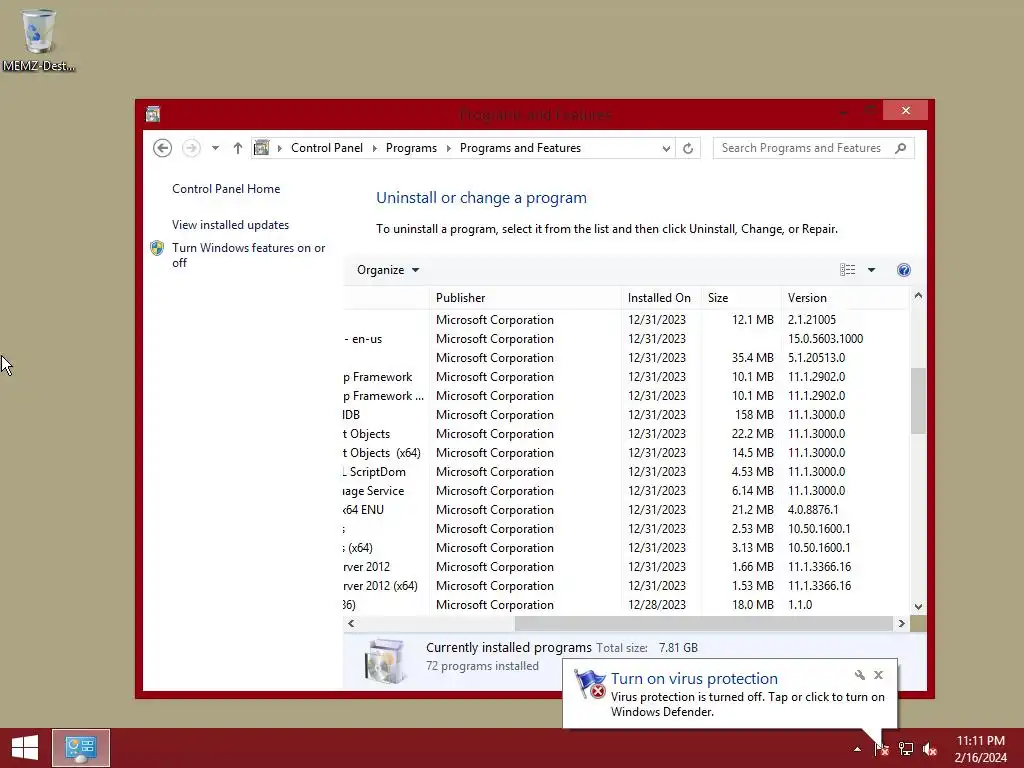This screenshot has width=1024, height=768.
Task: Select the row sized 35.4 MB
Action: coord(626,358)
